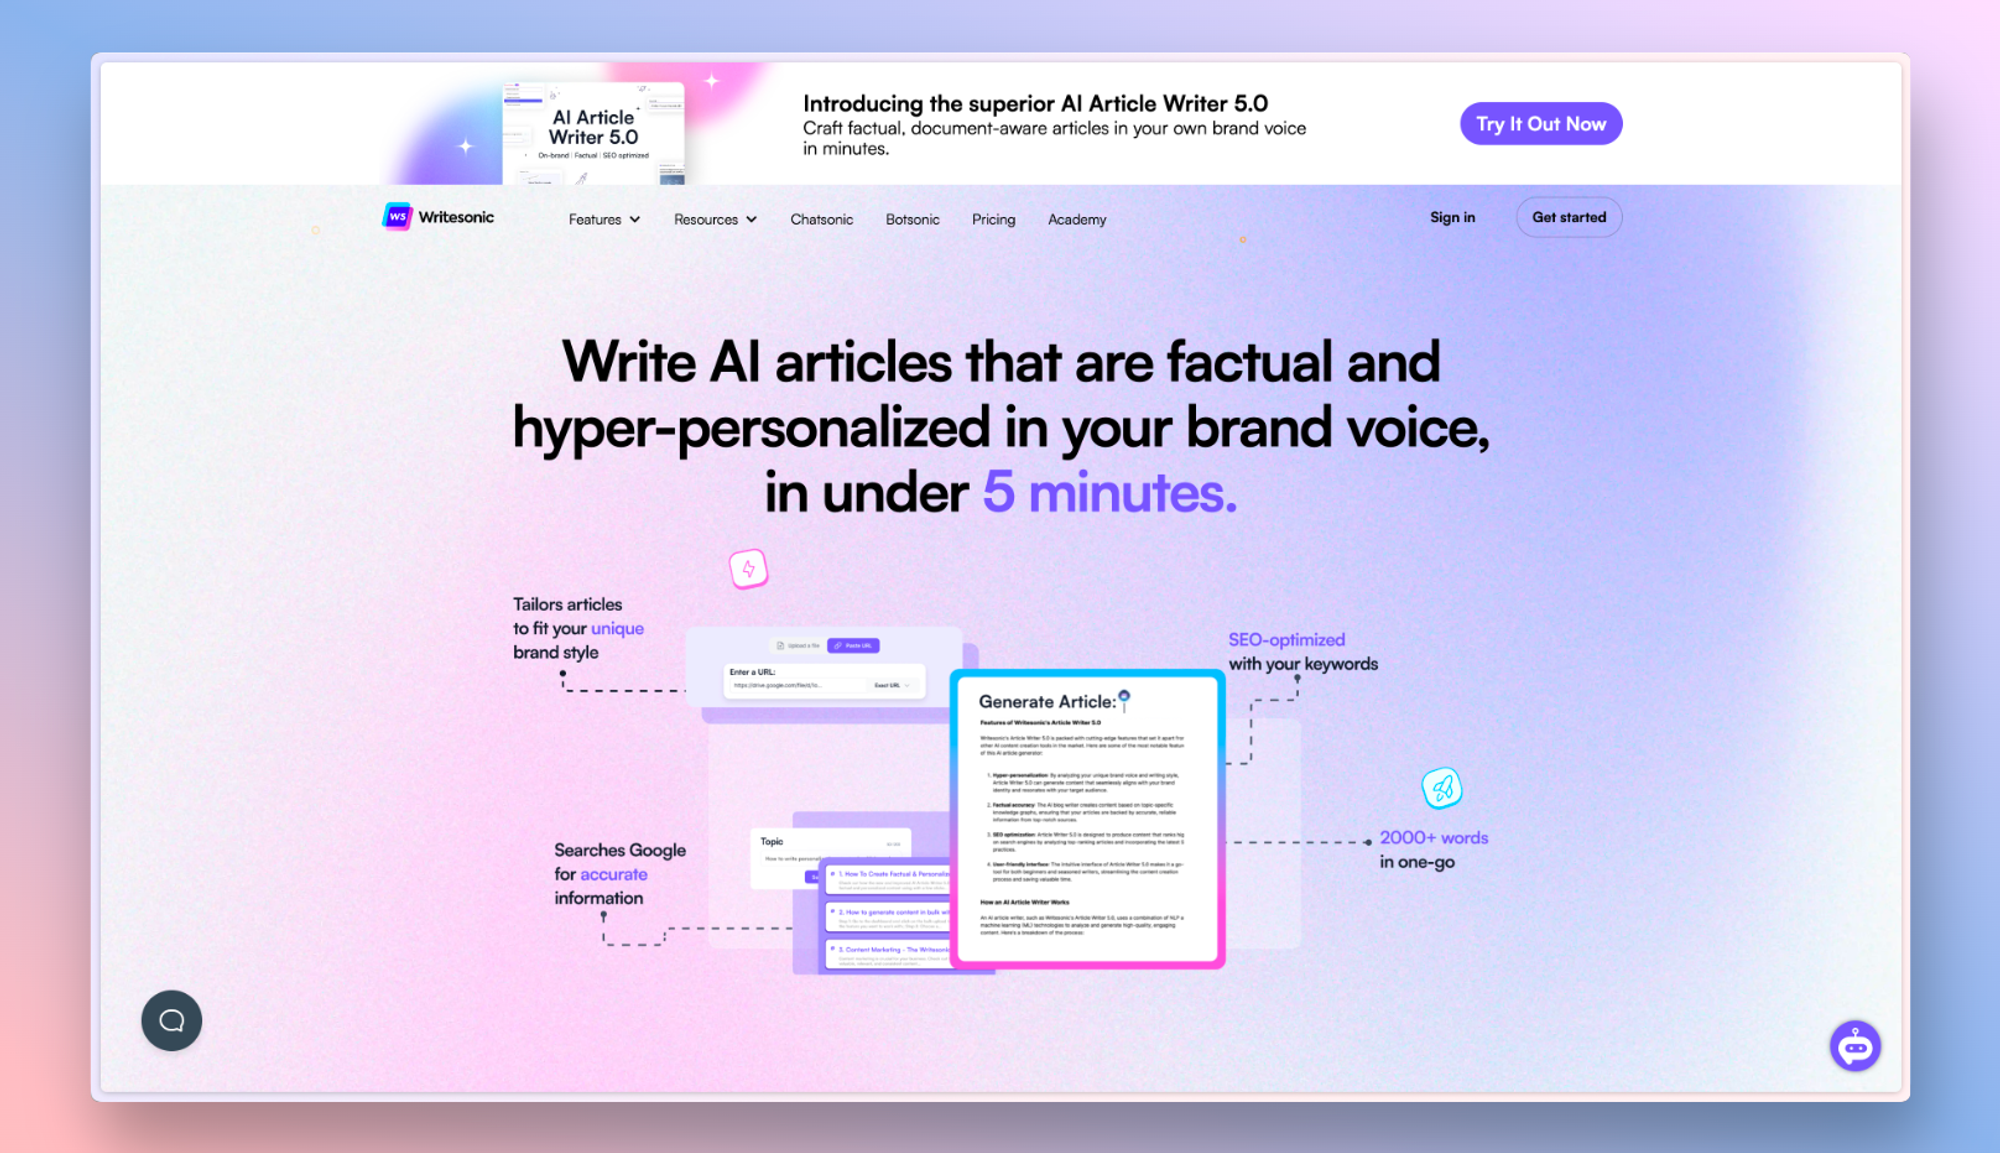
Task: Expand the Features dropdown menu
Action: pos(604,219)
